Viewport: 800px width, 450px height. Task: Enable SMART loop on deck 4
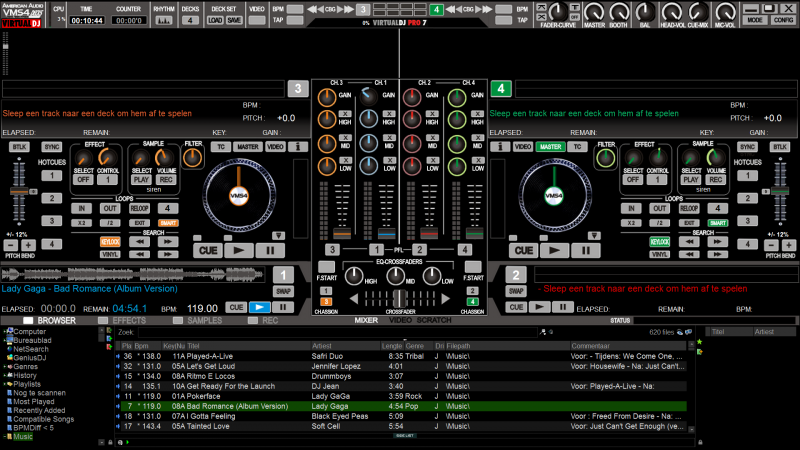717,223
